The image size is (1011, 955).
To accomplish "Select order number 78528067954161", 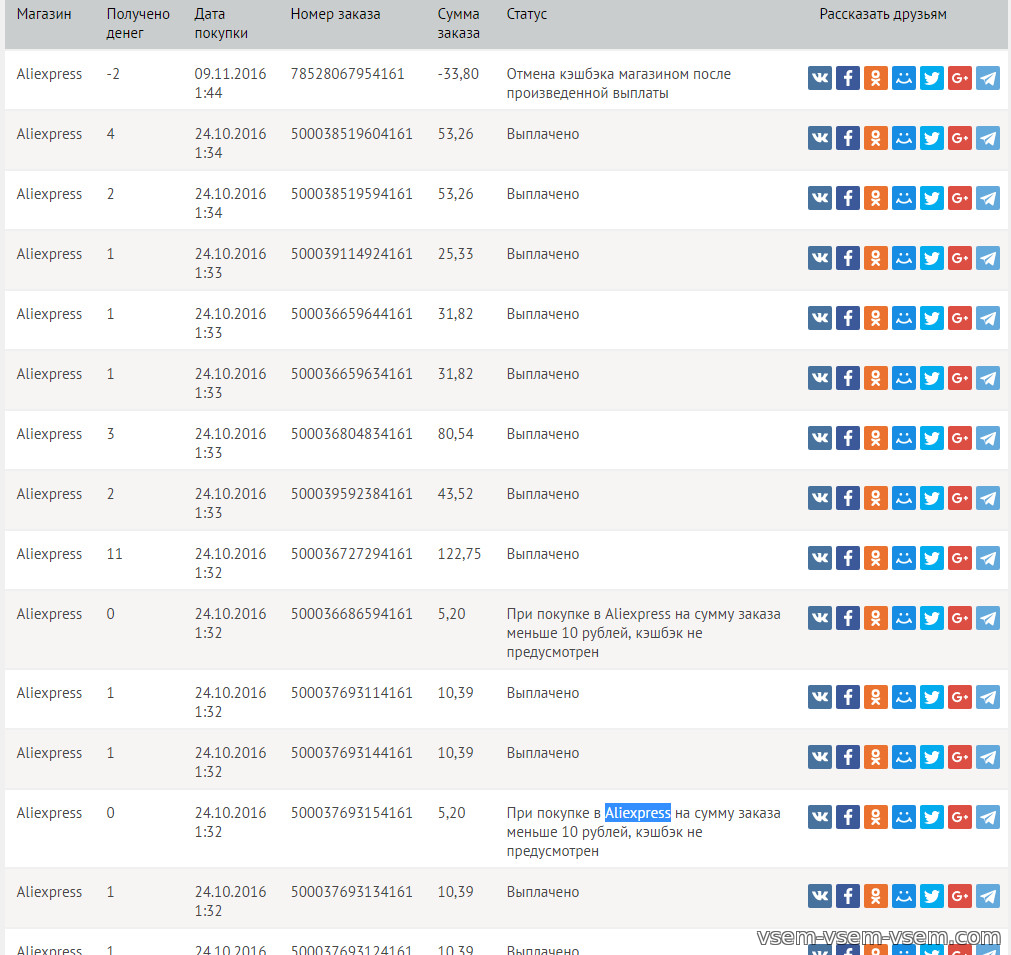I will 348,74.
